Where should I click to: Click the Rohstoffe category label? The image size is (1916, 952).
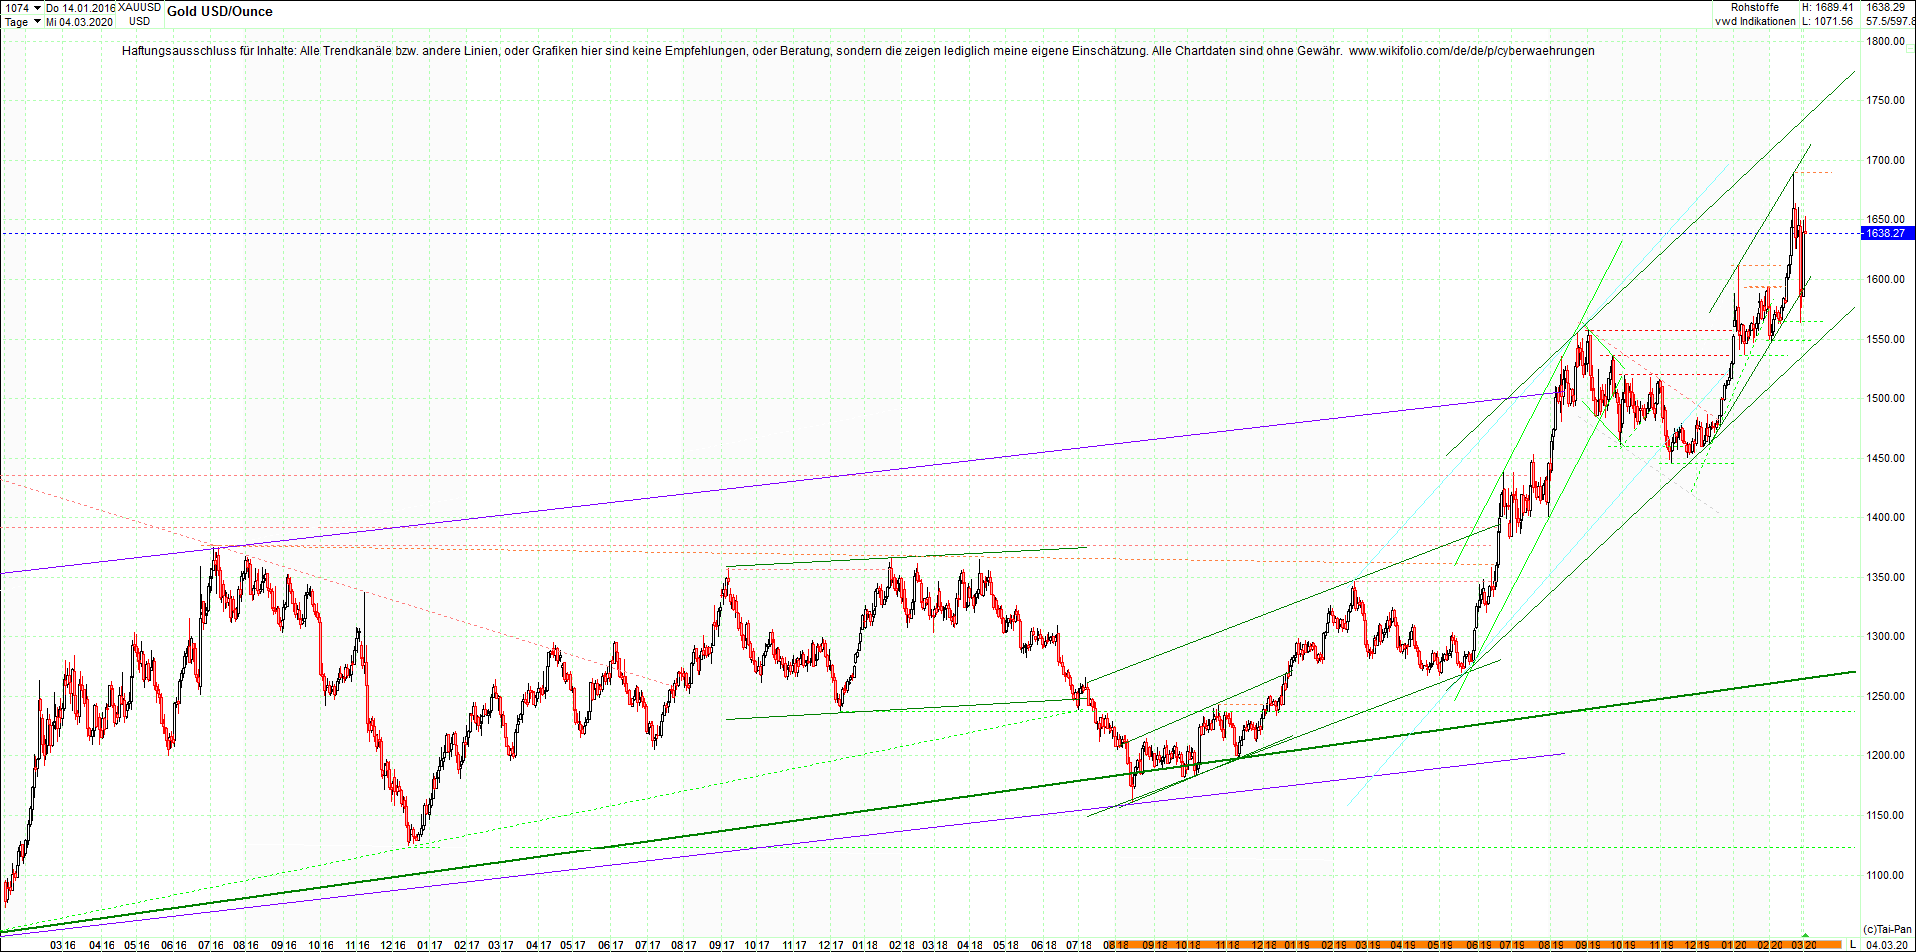(1755, 7)
